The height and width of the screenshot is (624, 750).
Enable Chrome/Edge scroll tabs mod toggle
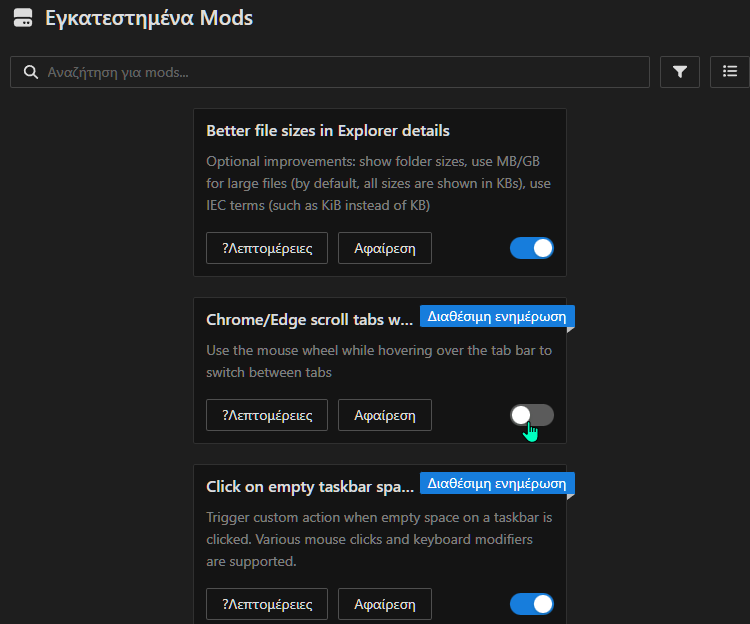pos(532,415)
